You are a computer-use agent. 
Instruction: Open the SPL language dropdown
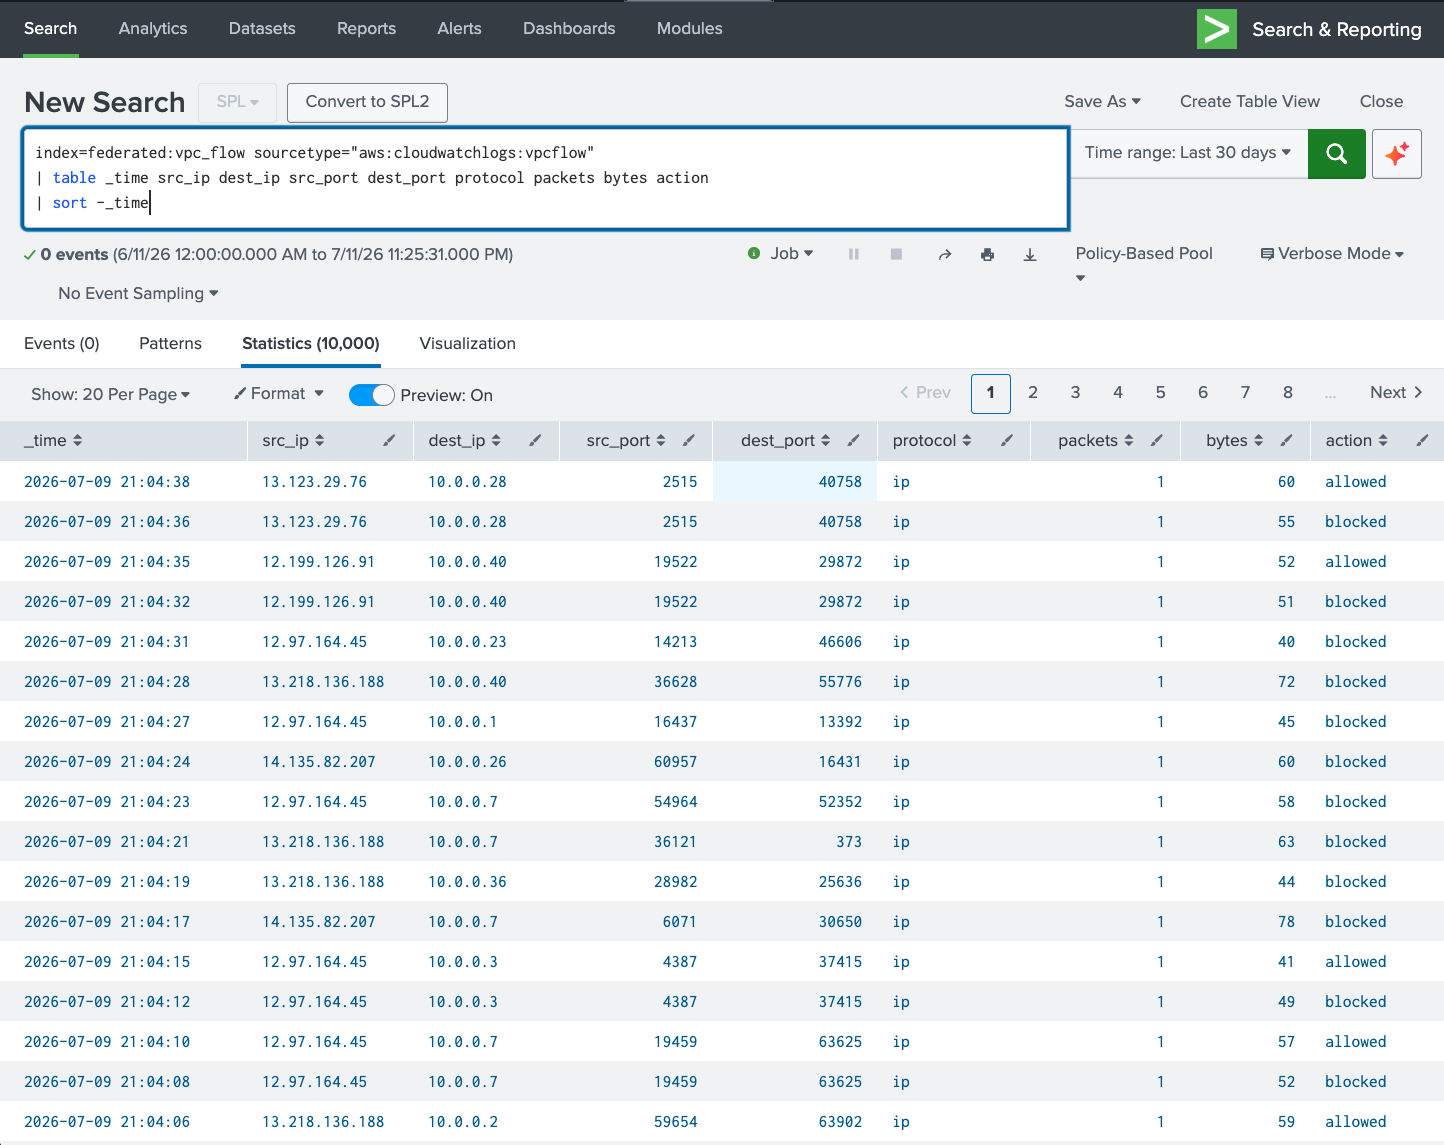237,102
